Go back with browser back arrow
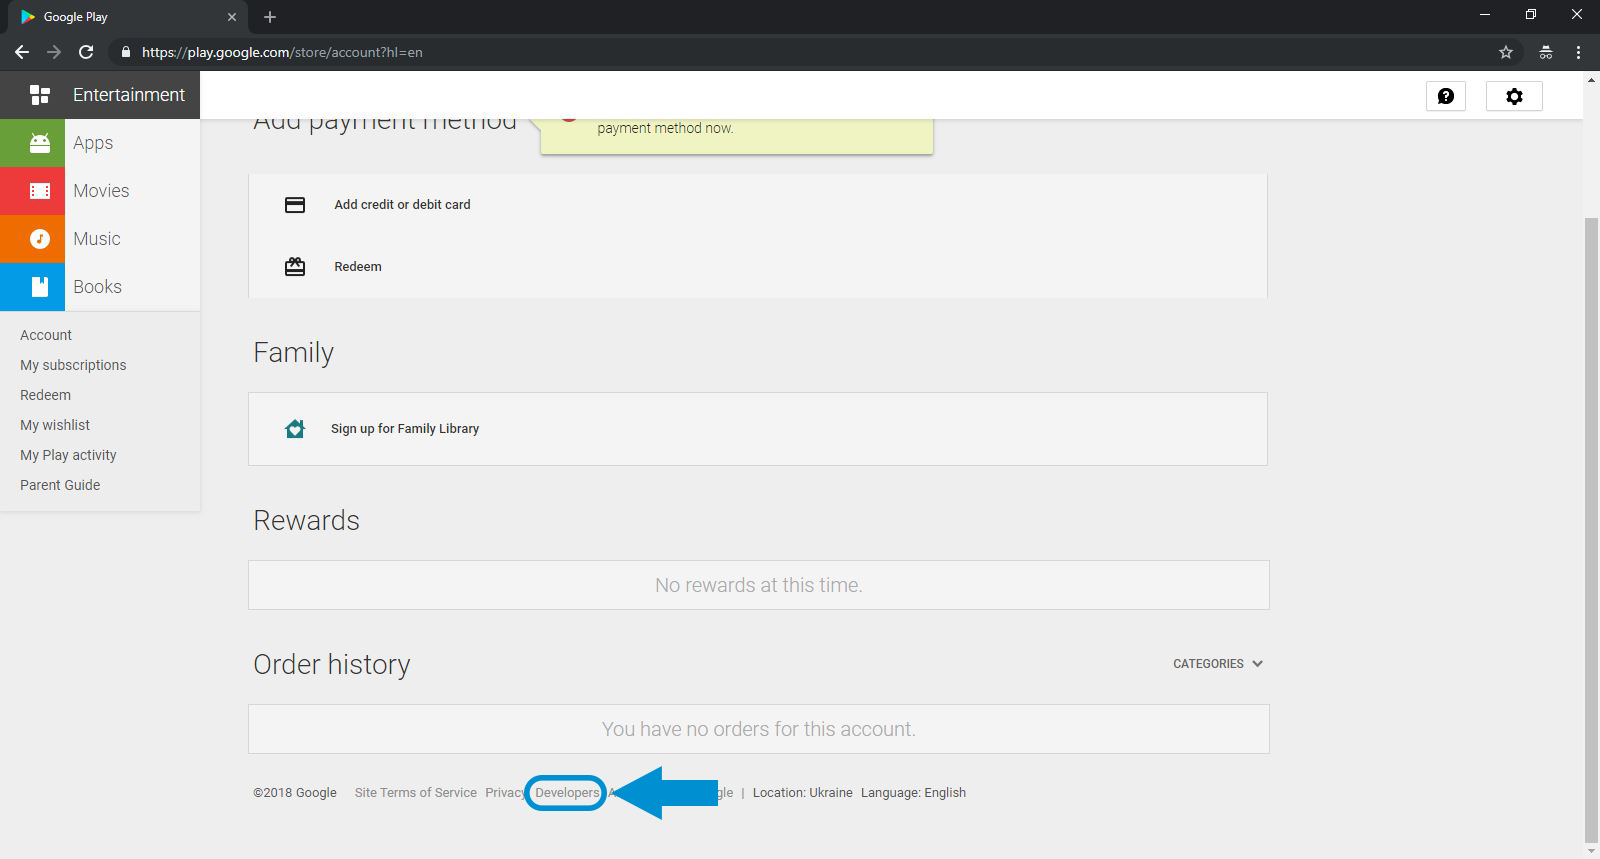1600x859 pixels. 22,52
